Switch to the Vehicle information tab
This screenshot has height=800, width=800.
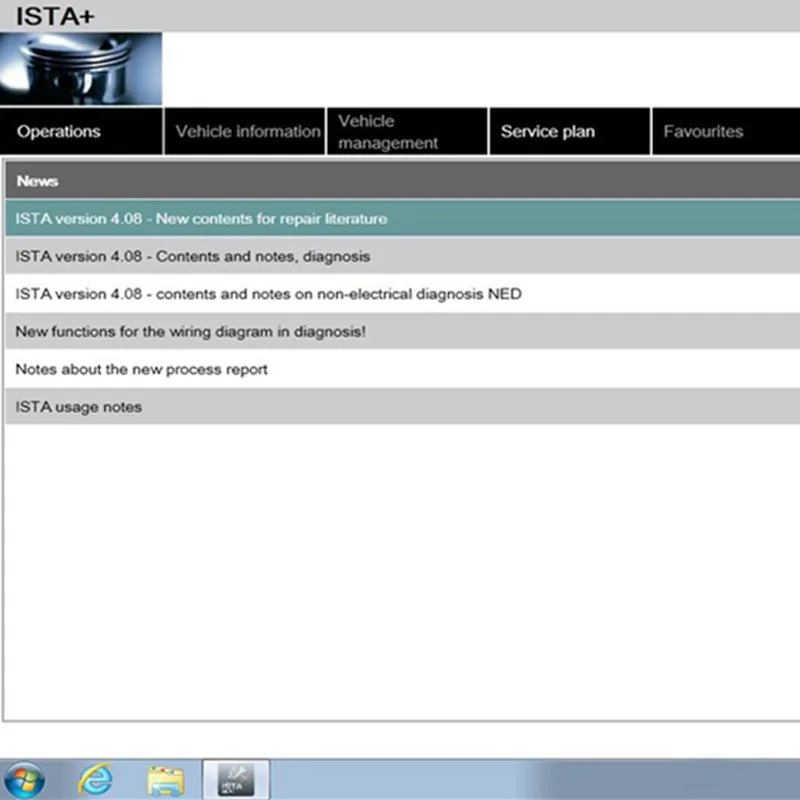pyautogui.click(x=245, y=131)
